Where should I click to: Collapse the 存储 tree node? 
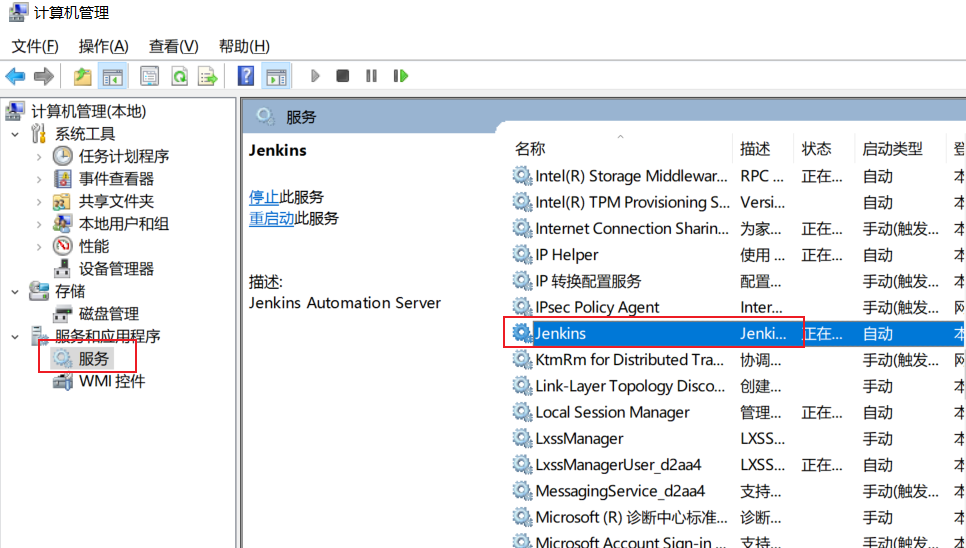15,292
